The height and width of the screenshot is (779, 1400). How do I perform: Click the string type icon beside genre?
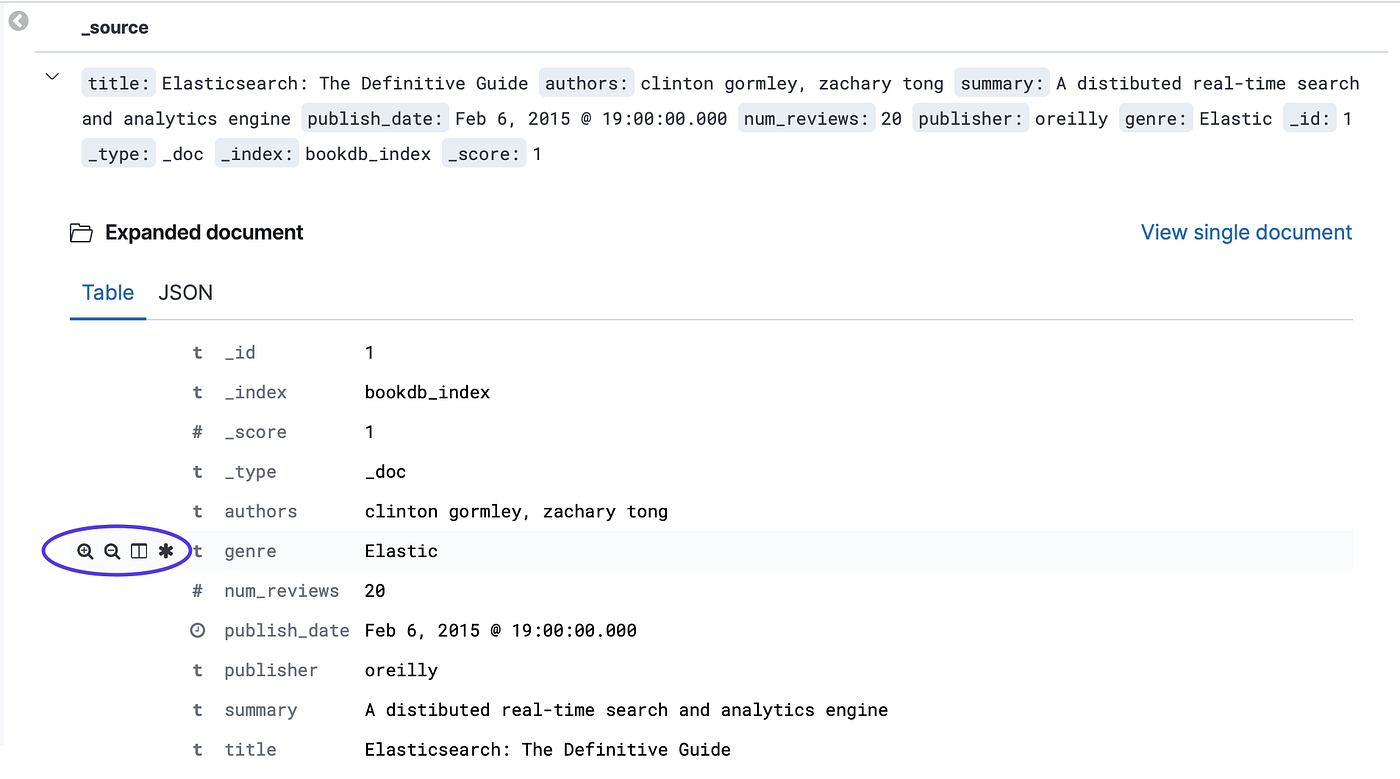tap(198, 551)
